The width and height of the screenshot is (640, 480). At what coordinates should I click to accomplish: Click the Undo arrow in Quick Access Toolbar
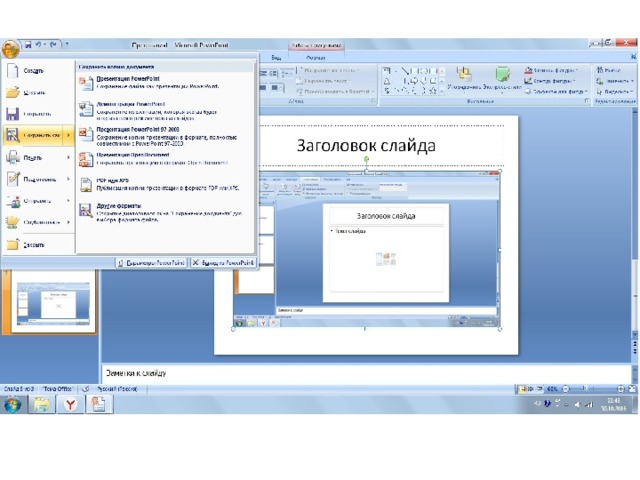[x=39, y=44]
